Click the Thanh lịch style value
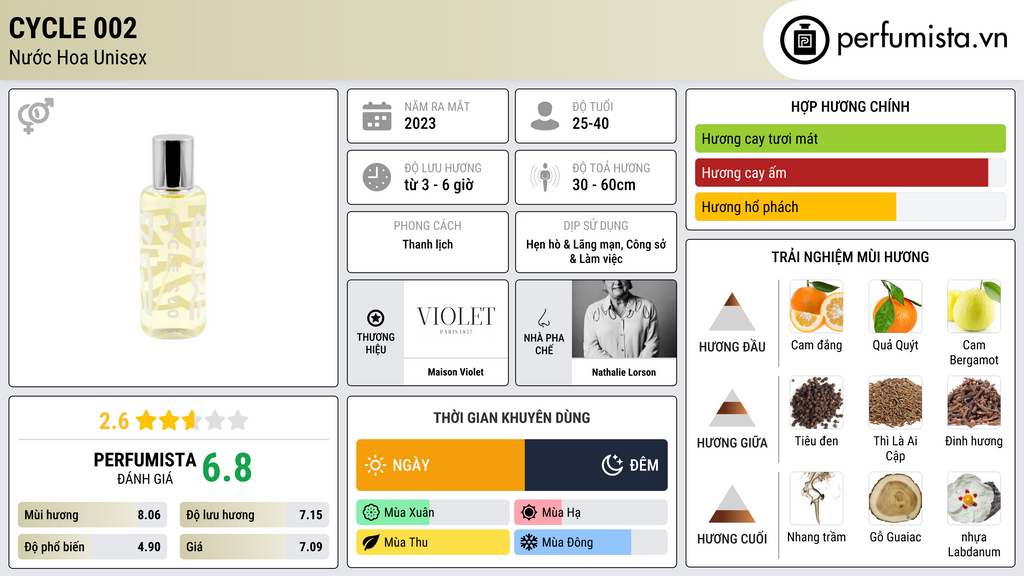 coord(428,244)
